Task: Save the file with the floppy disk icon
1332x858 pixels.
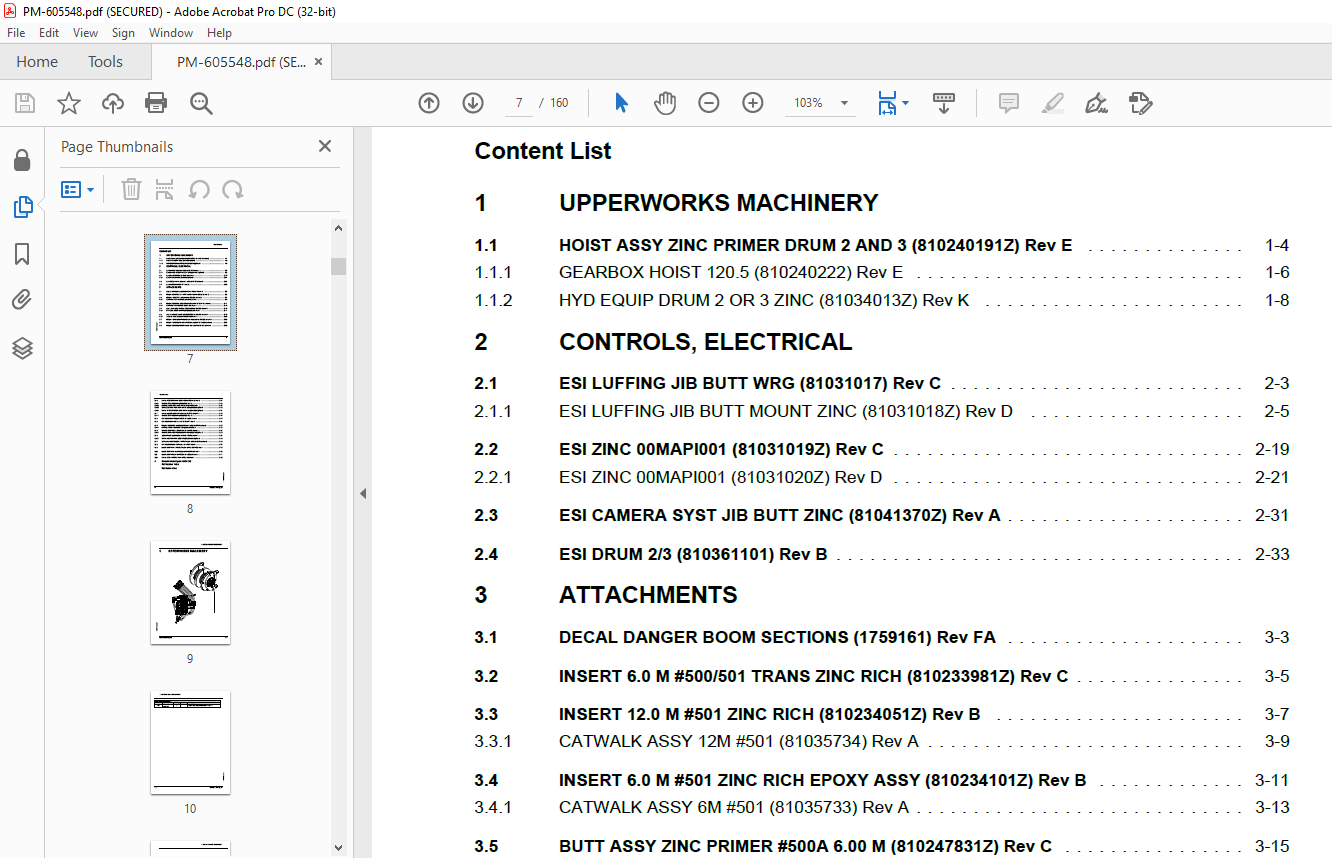Action: pos(25,103)
